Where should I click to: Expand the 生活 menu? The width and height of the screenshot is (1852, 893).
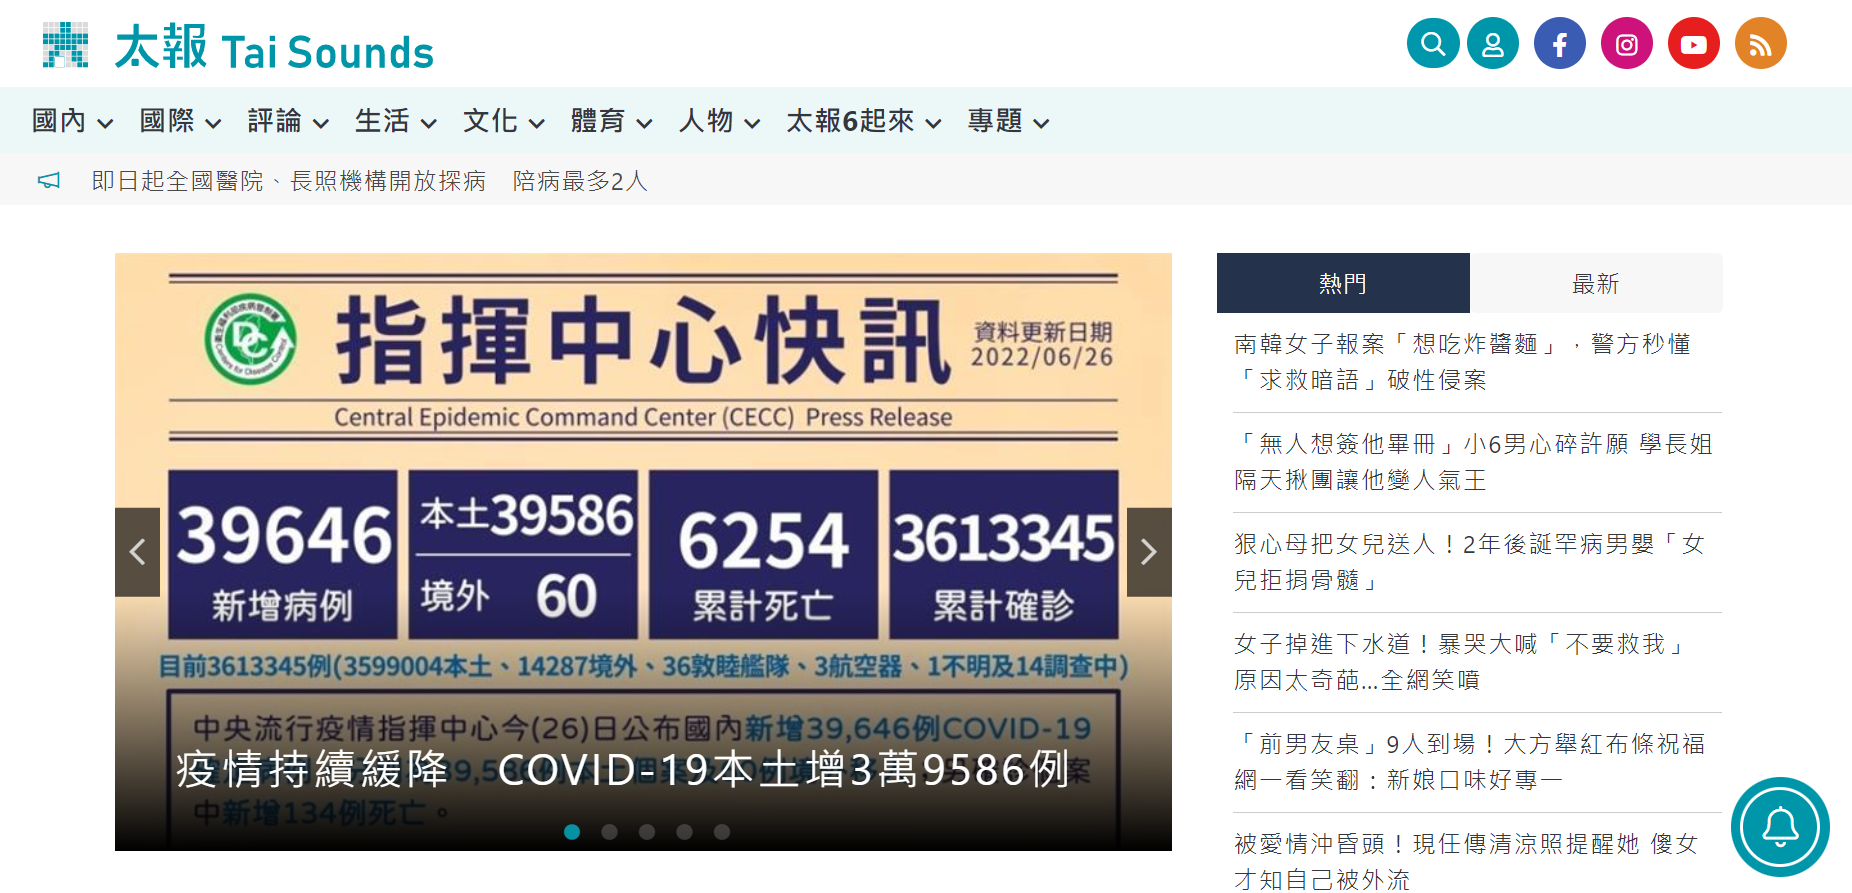tap(396, 121)
